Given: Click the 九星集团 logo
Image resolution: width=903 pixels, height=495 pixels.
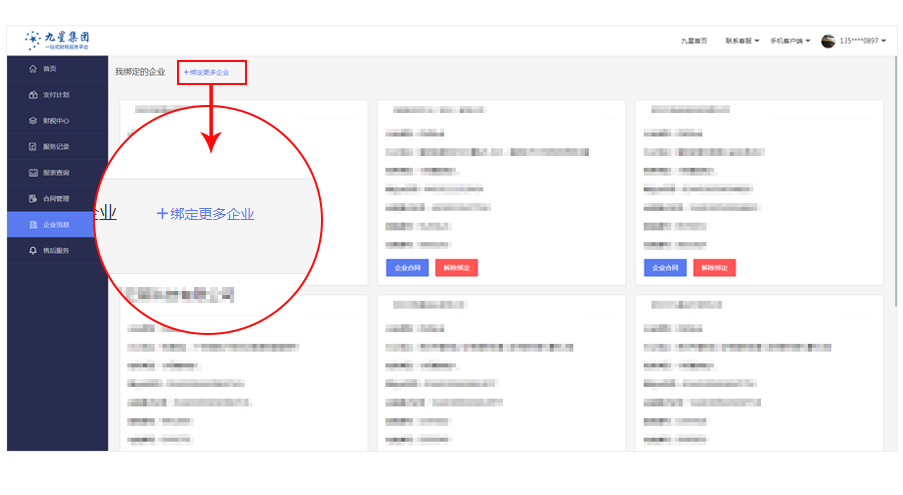Looking at the screenshot, I should pos(62,40).
